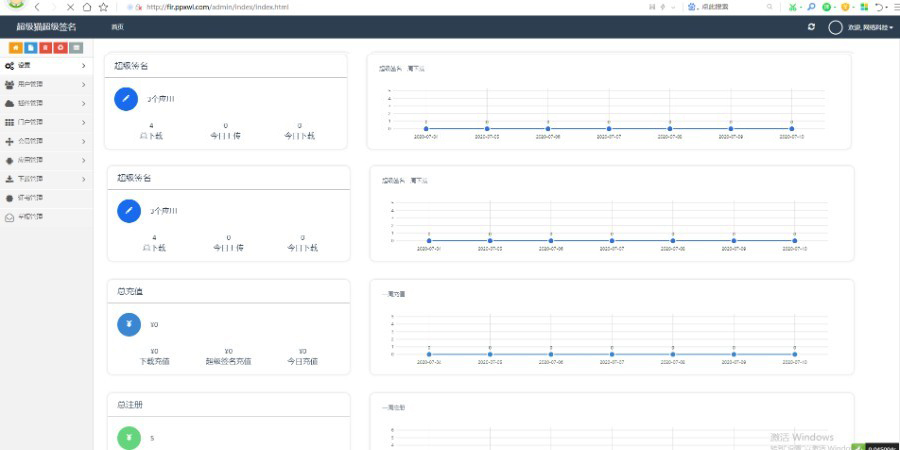Click the red shortcut button in sidebar
900x450 pixels.
coord(46,47)
